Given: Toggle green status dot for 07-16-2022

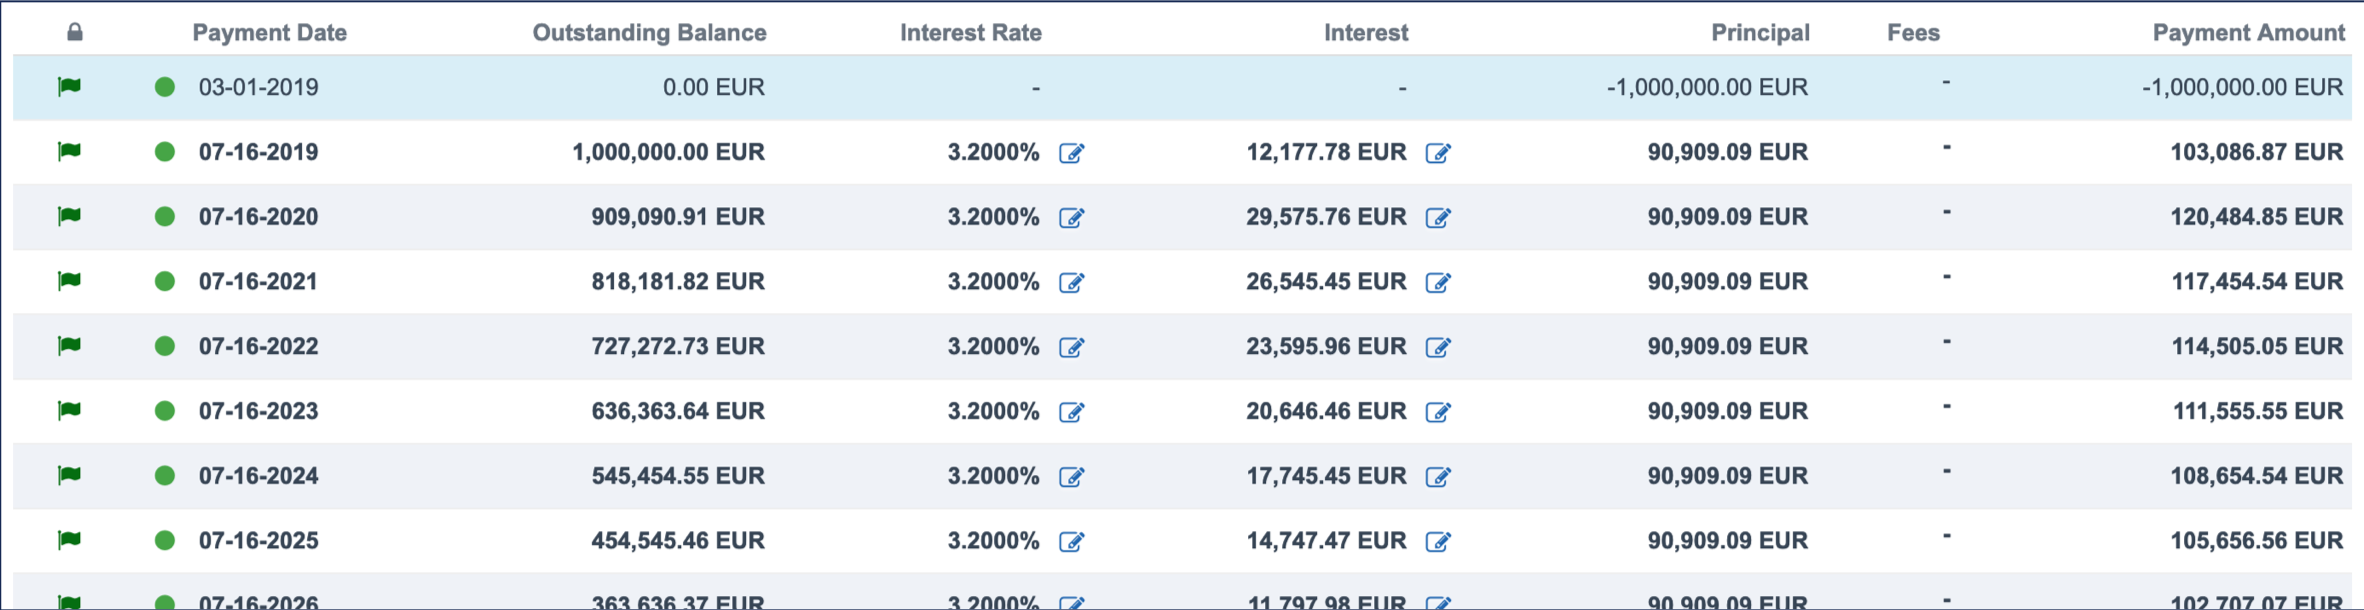Looking at the screenshot, I should tap(165, 346).
